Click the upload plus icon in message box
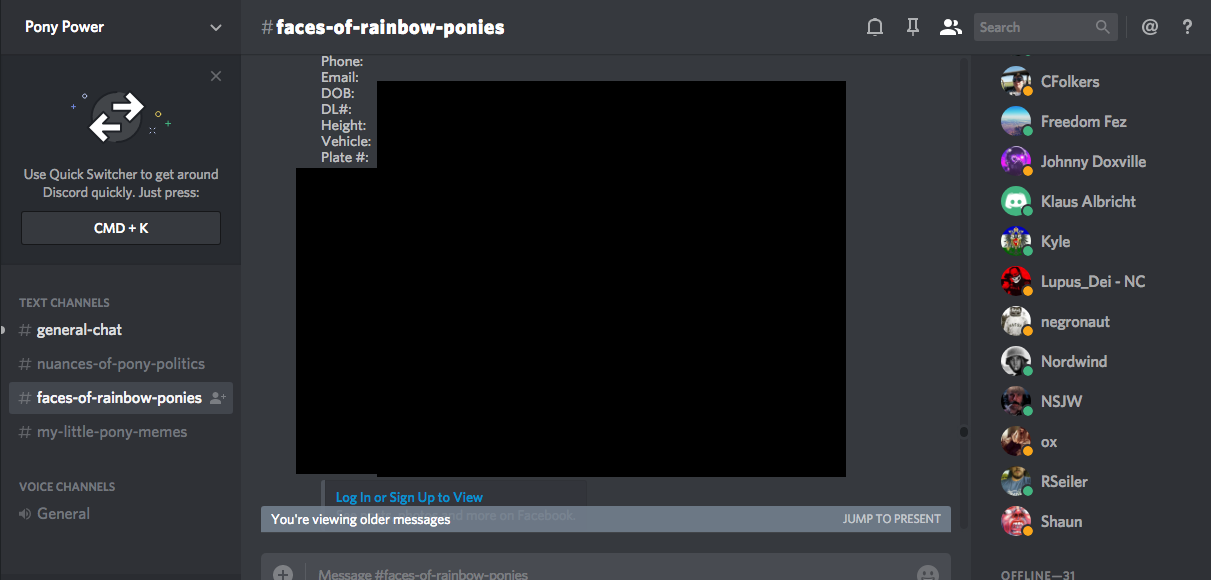 283,573
